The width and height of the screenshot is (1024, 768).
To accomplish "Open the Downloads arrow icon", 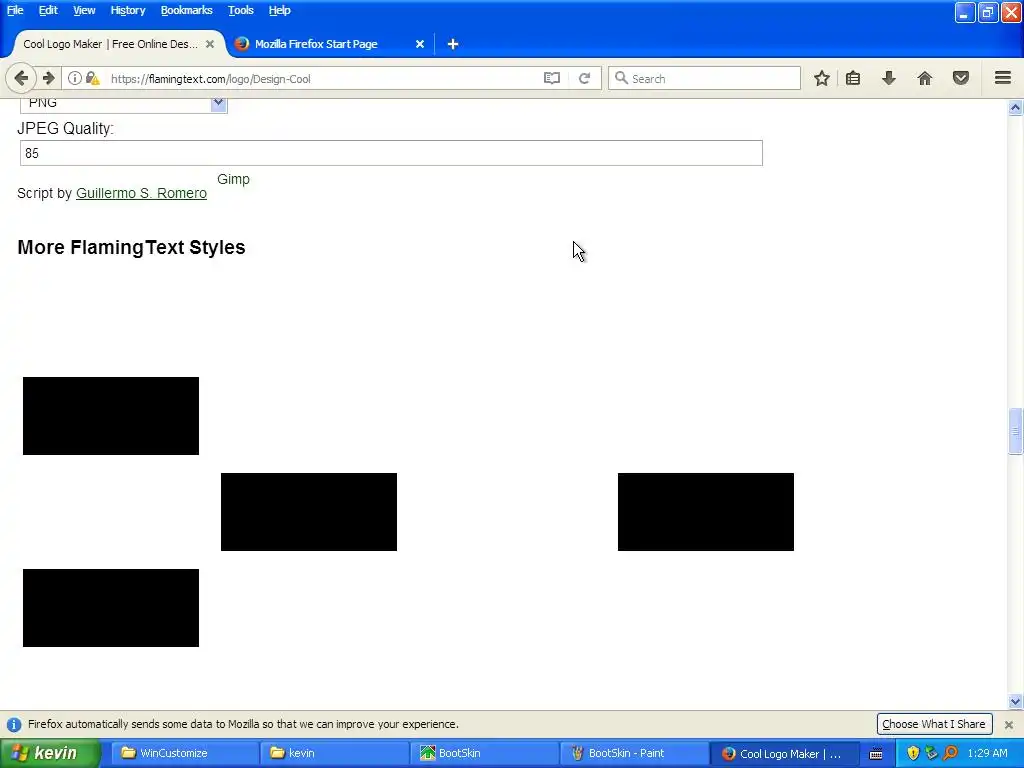I will [x=888, y=78].
